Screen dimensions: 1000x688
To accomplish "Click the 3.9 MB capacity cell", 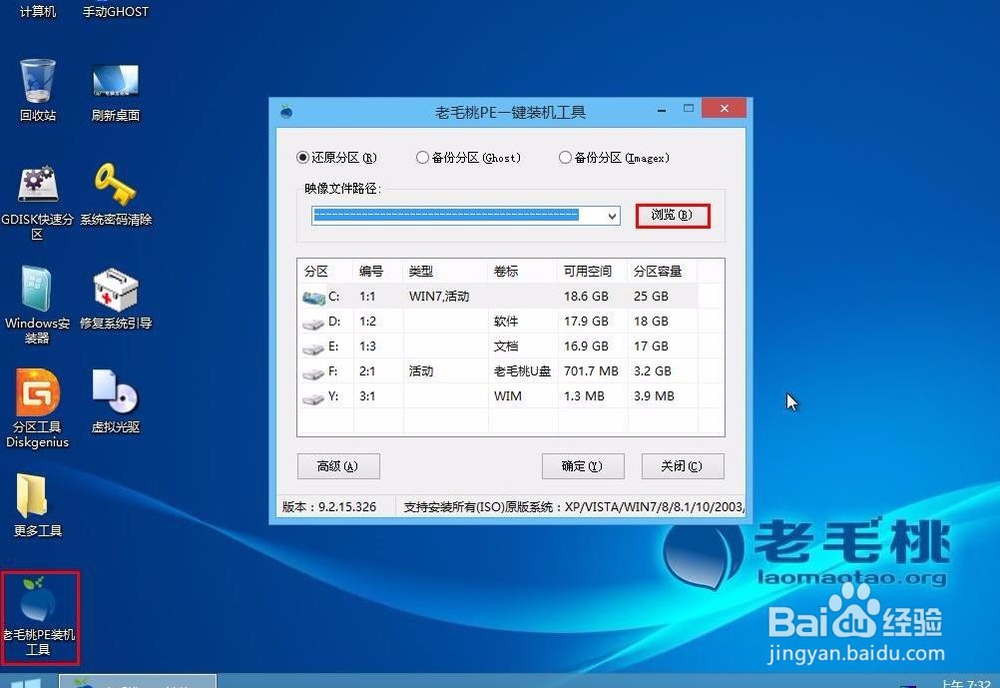I will coord(654,396).
